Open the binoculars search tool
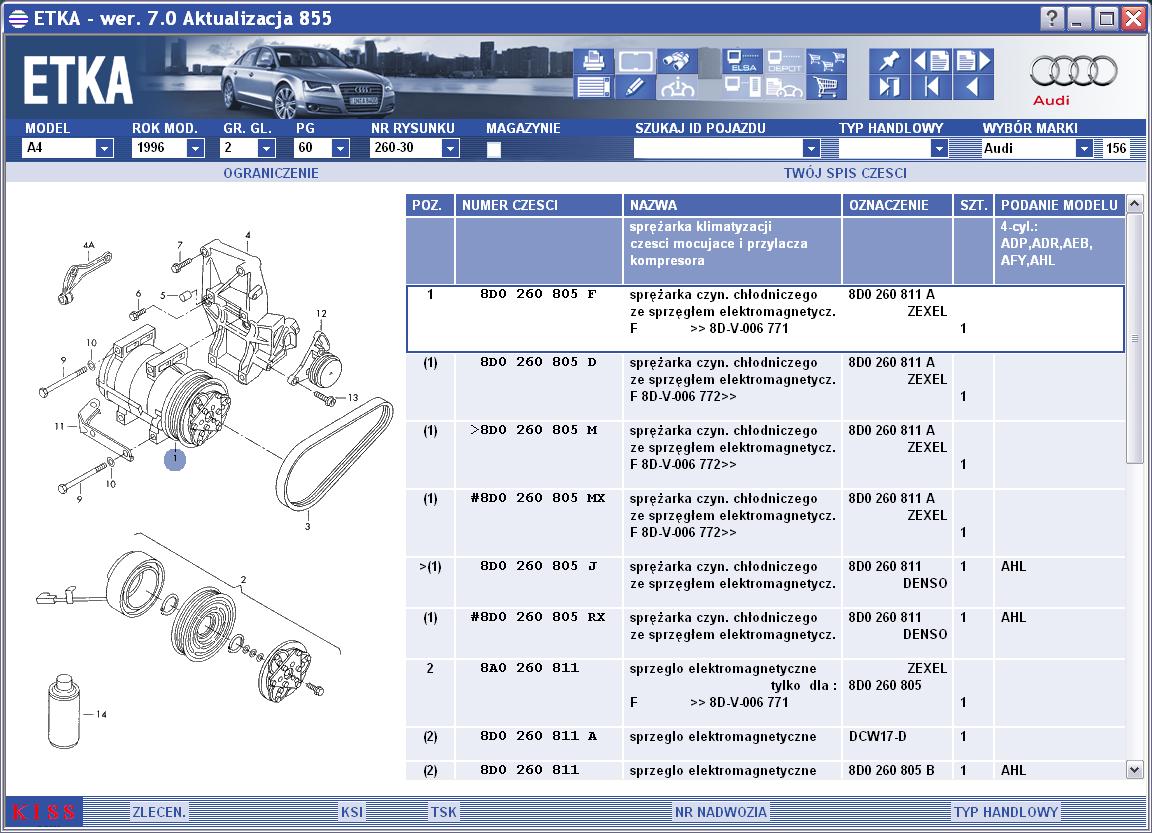Screen dimensions: 1152x833 (678, 60)
